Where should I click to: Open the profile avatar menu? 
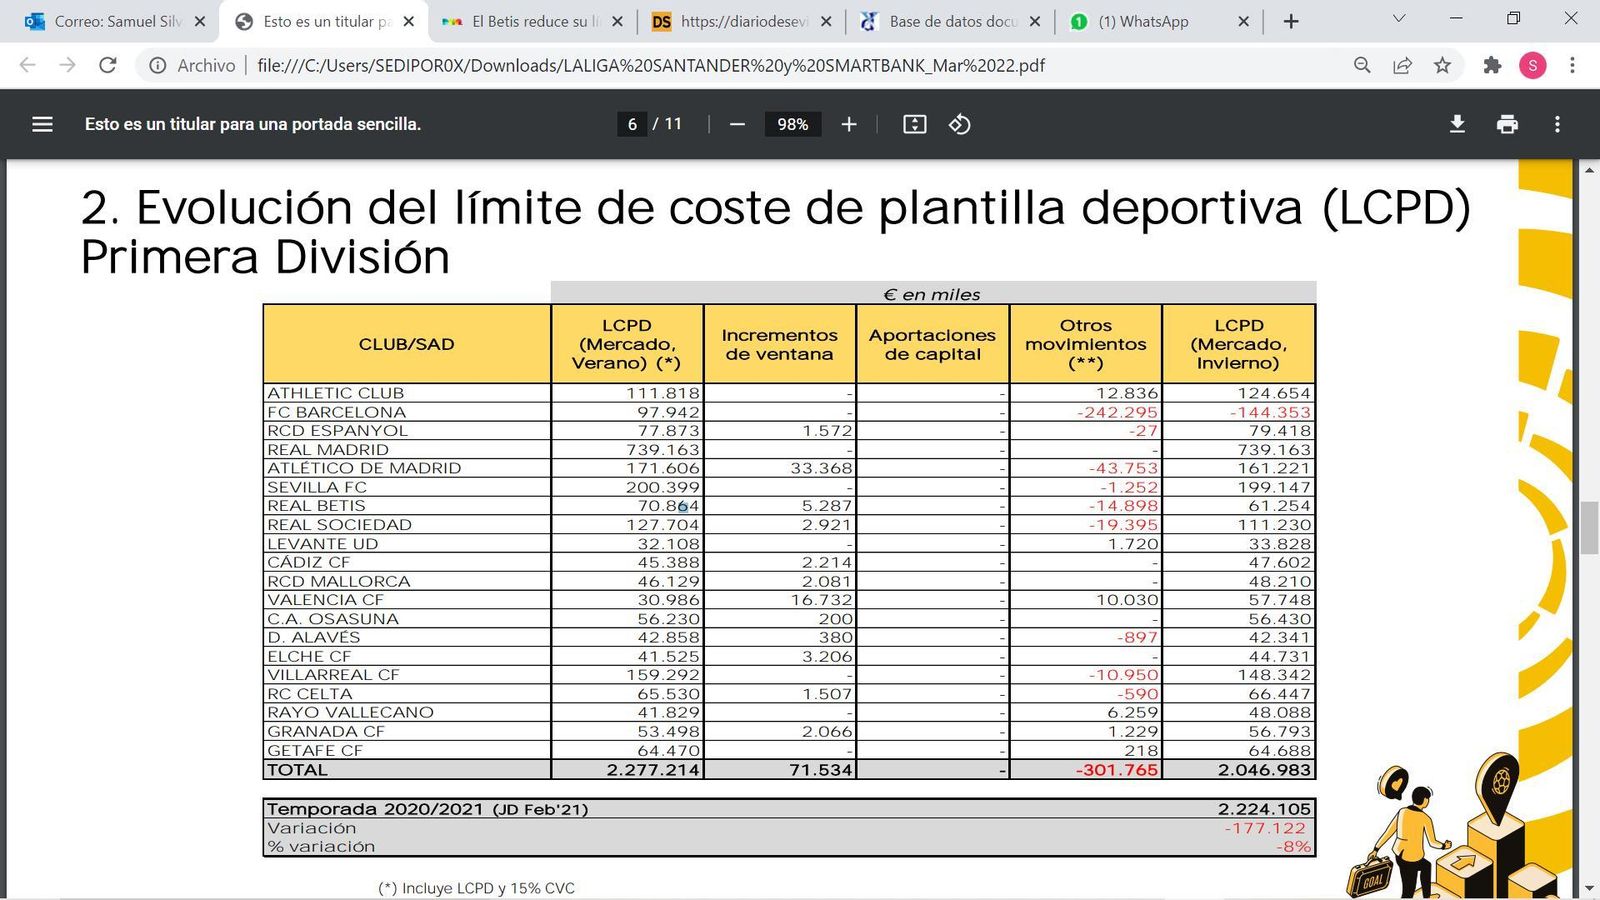(1533, 65)
